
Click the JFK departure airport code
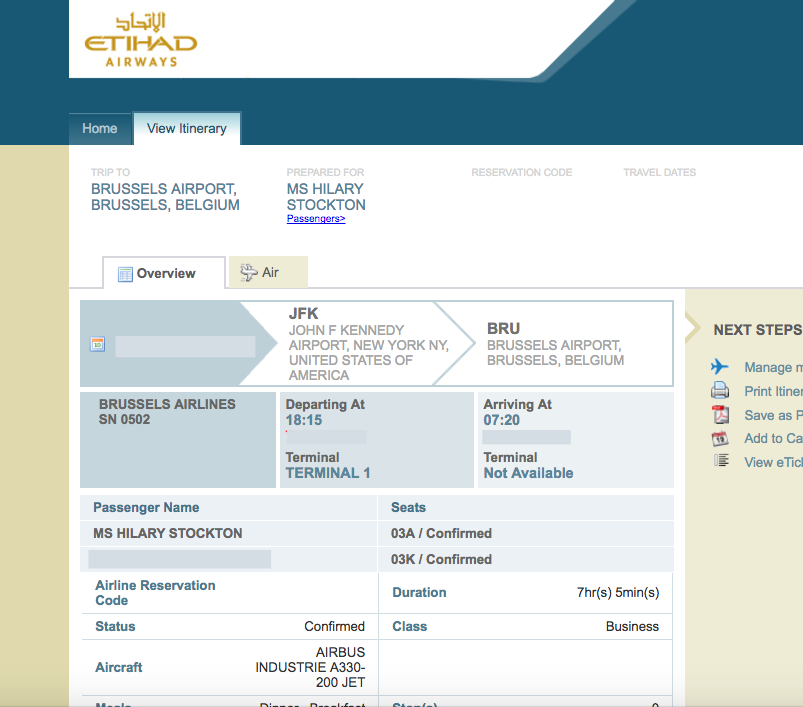tap(303, 313)
